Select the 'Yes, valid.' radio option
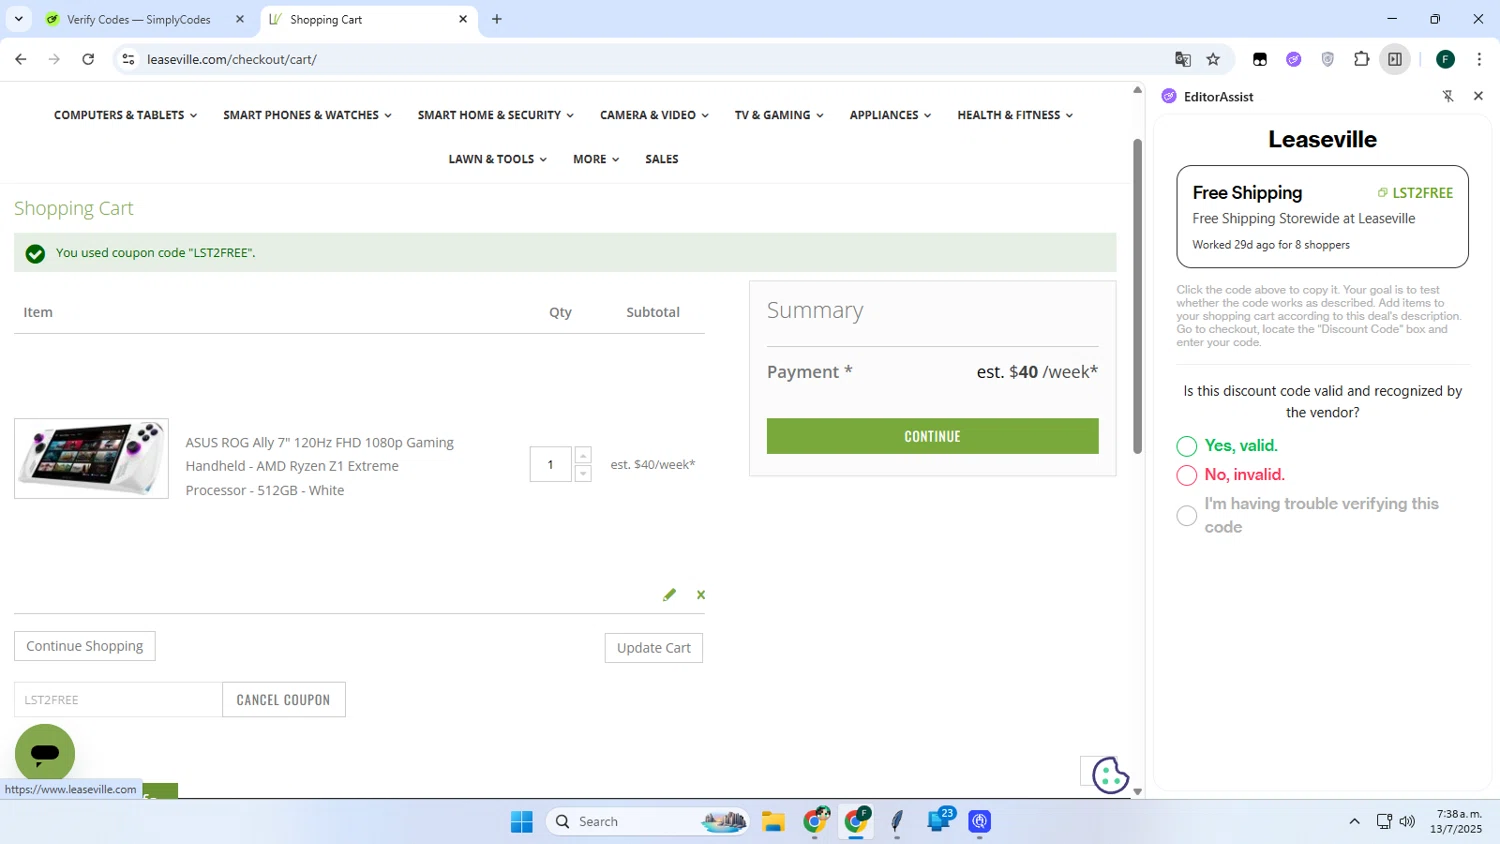This screenshot has height=844, width=1500. pyautogui.click(x=1187, y=446)
